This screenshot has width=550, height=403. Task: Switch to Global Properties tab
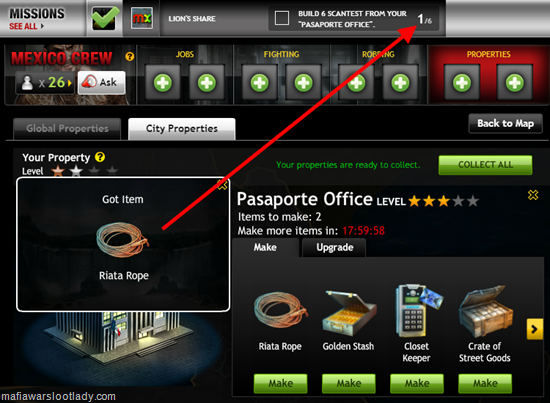[x=67, y=129]
